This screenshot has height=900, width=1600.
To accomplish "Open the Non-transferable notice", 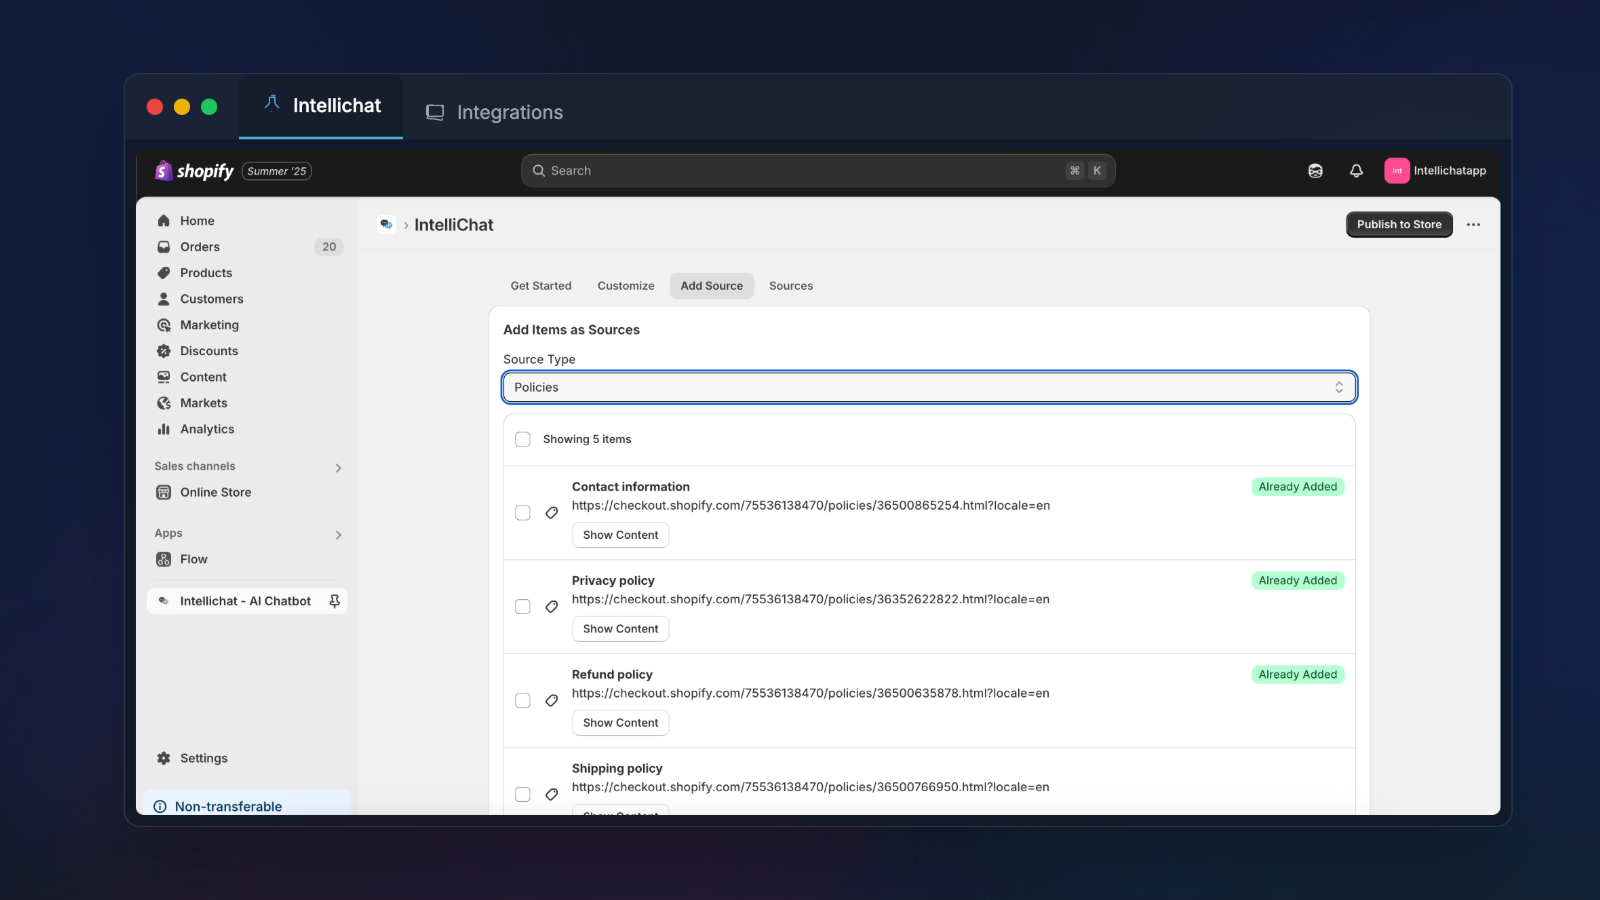I will tap(248, 804).
